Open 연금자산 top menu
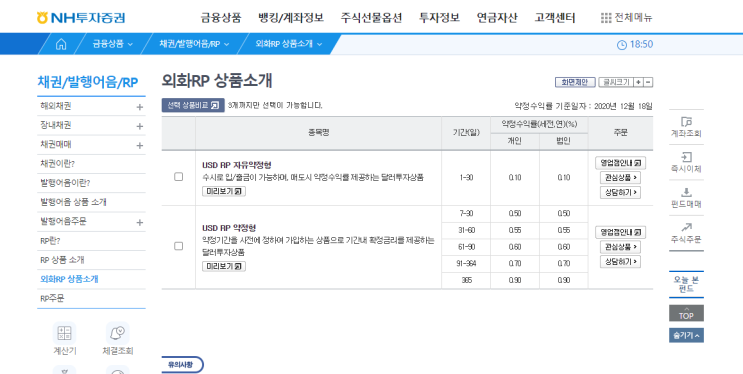 (497, 18)
